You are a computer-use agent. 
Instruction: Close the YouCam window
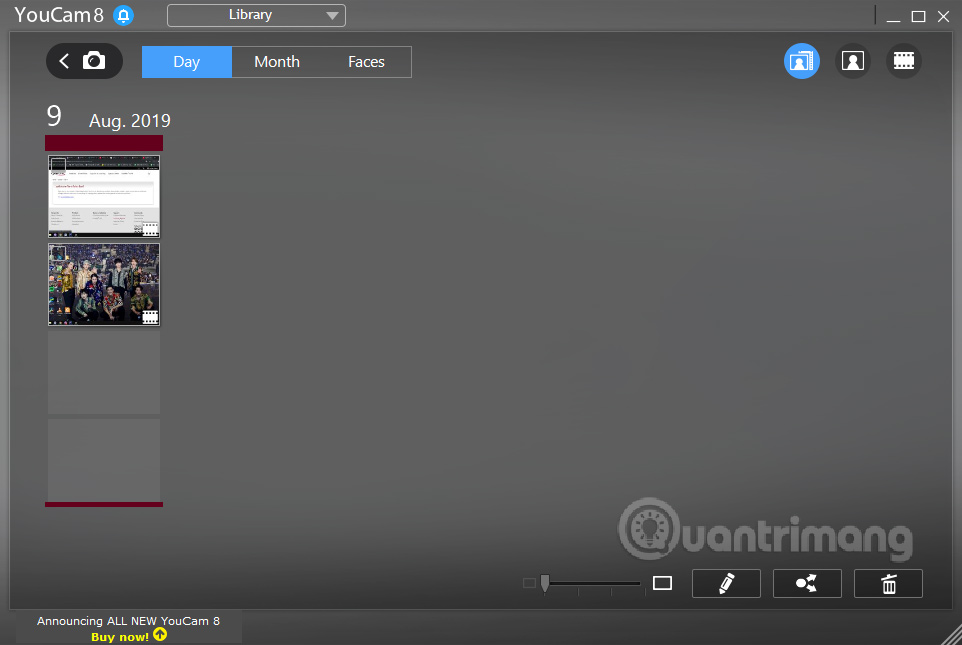click(x=944, y=17)
